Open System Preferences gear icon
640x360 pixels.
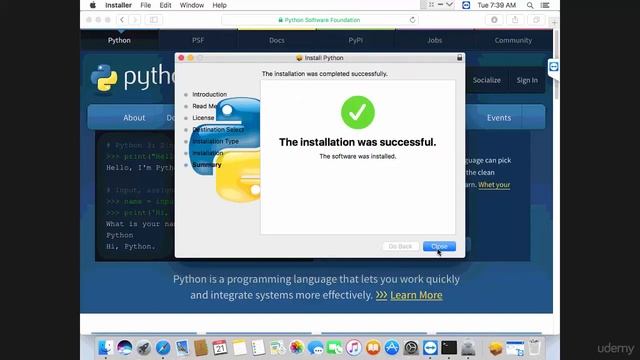tap(411, 348)
